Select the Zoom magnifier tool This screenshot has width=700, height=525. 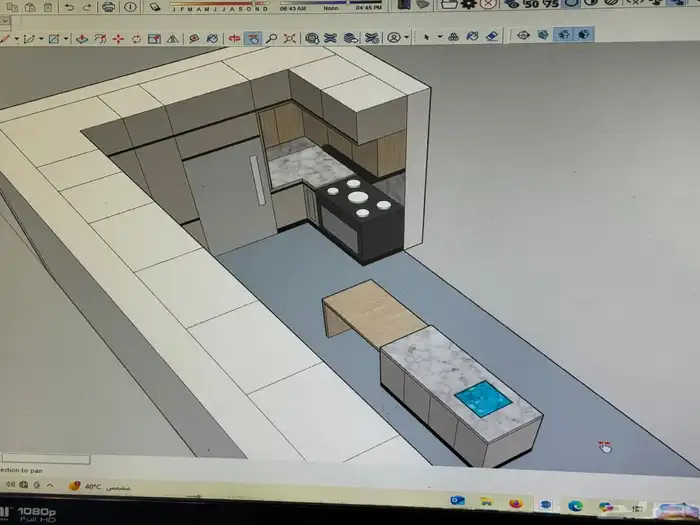[x=271, y=39]
